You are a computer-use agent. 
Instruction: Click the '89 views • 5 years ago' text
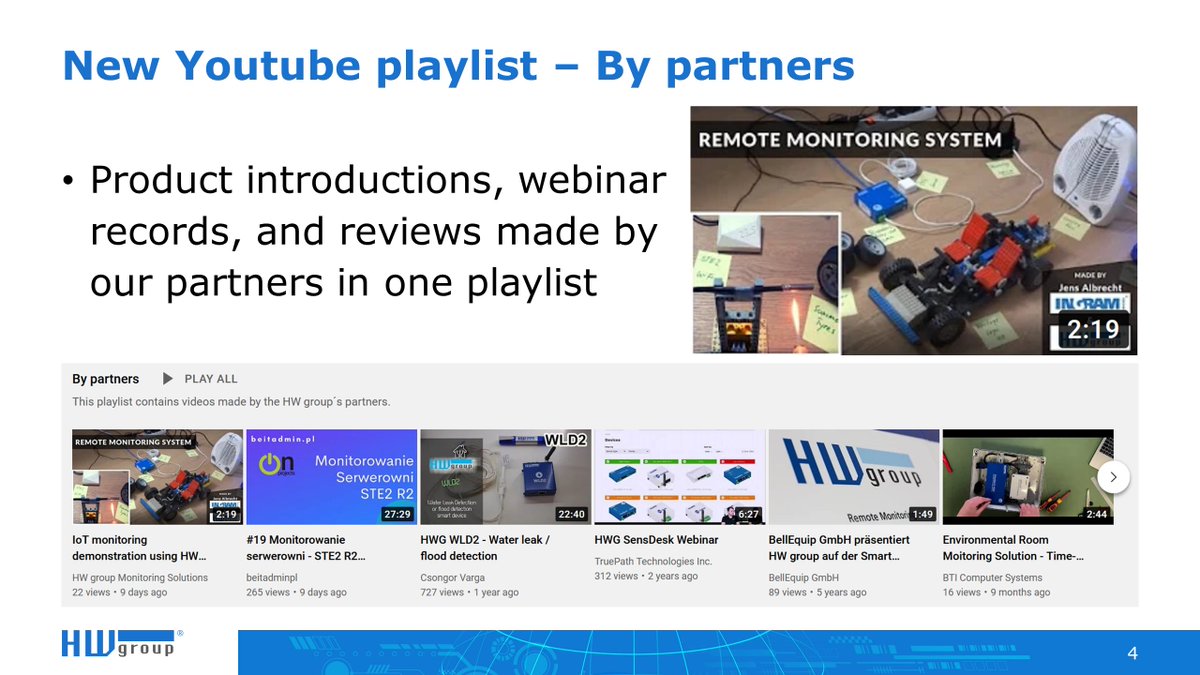[x=817, y=592]
